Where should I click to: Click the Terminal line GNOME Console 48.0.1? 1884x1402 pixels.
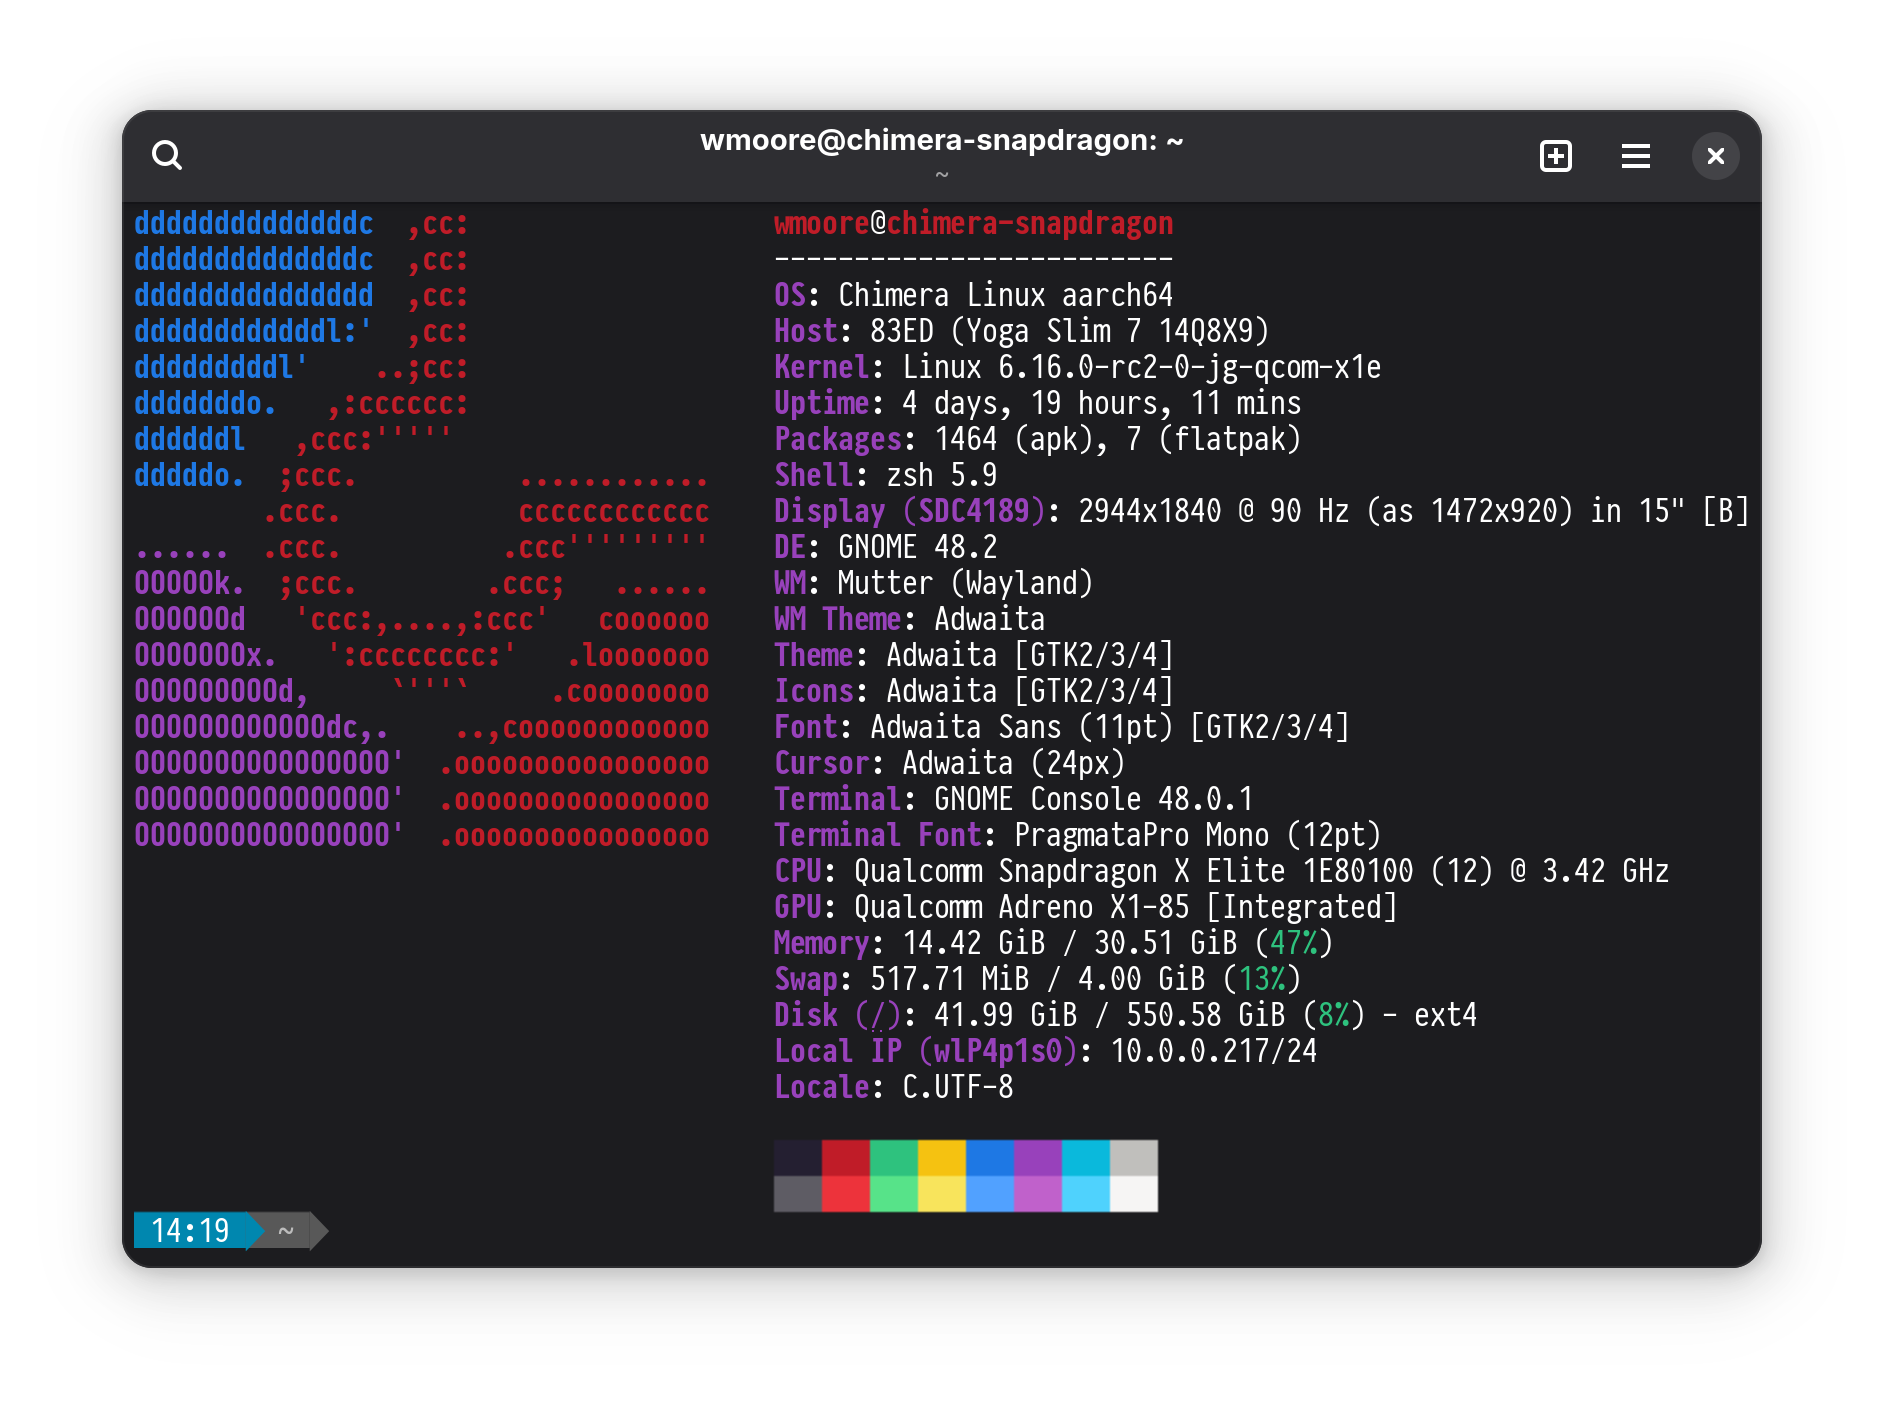(x=1013, y=799)
